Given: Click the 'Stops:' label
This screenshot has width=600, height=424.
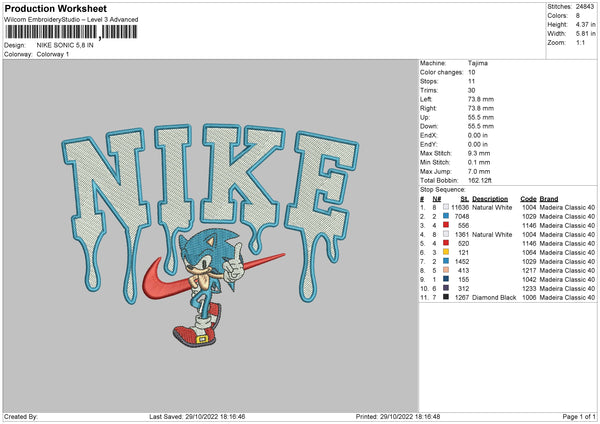Looking at the screenshot, I should tap(429, 82).
